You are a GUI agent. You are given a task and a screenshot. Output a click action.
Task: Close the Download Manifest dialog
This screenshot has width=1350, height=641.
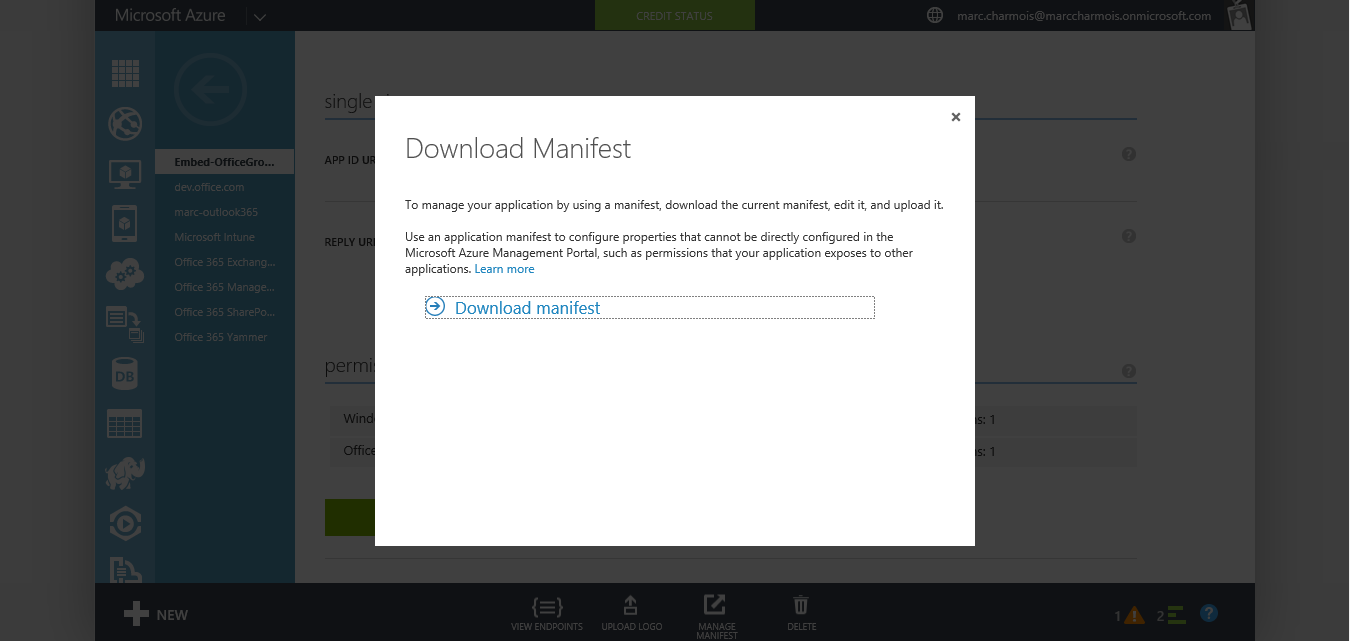coord(955,117)
